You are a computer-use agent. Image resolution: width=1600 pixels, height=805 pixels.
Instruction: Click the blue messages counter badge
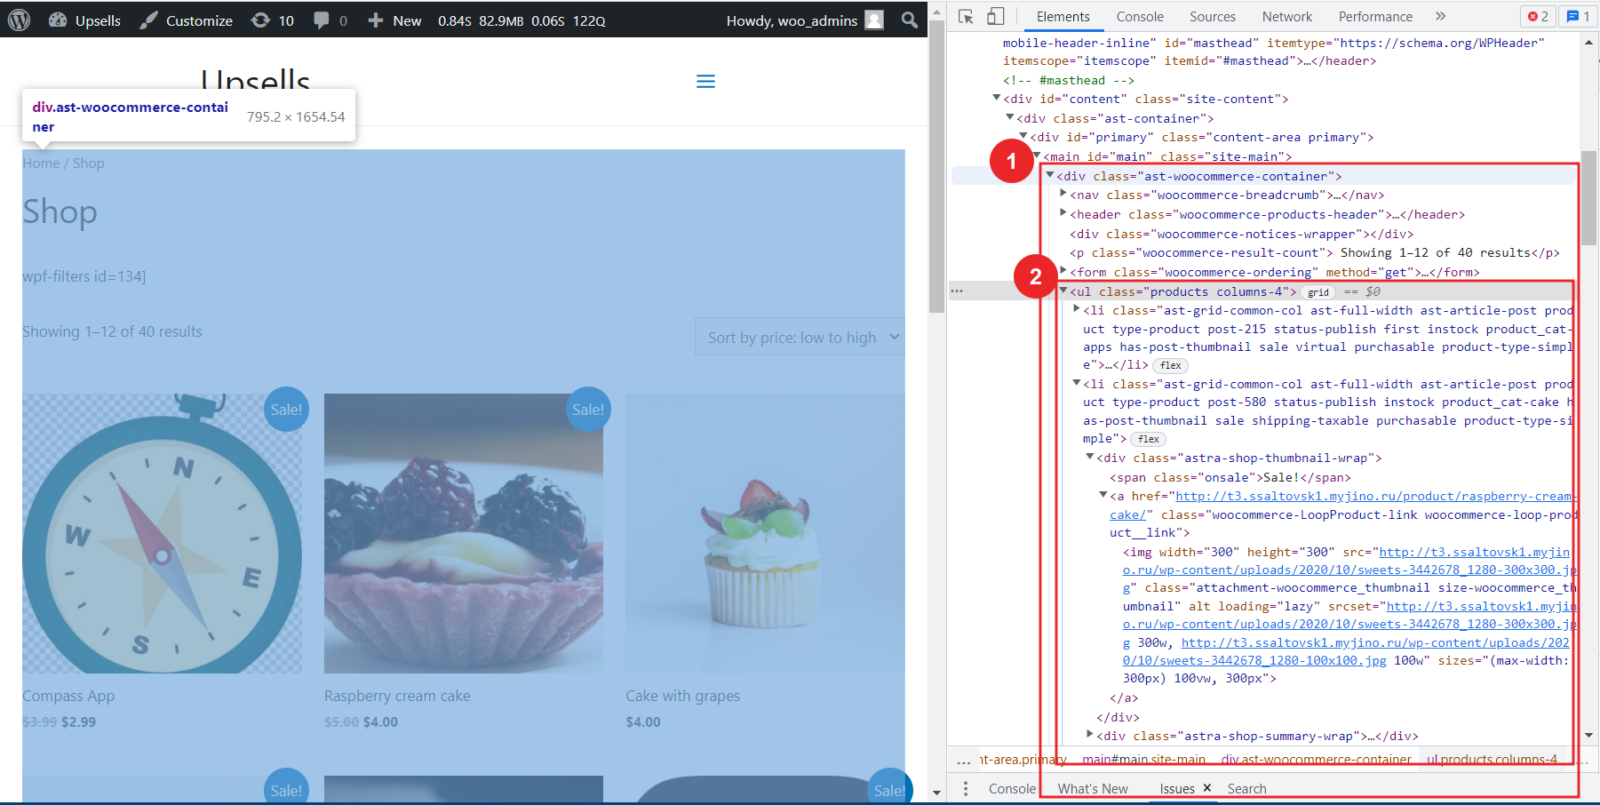pyautogui.click(x=1578, y=16)
